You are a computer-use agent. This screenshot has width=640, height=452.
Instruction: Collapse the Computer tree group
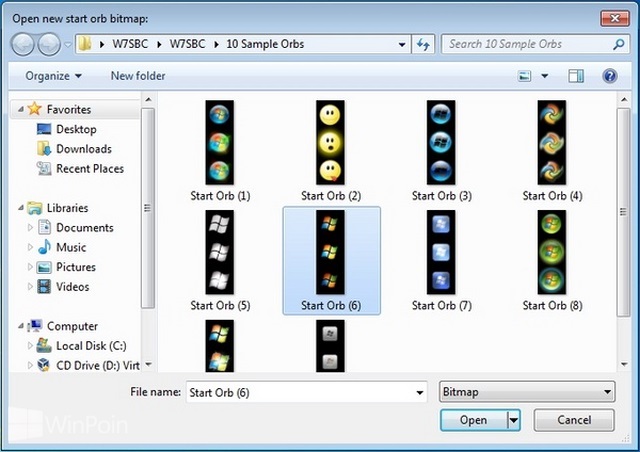point(20,326)
